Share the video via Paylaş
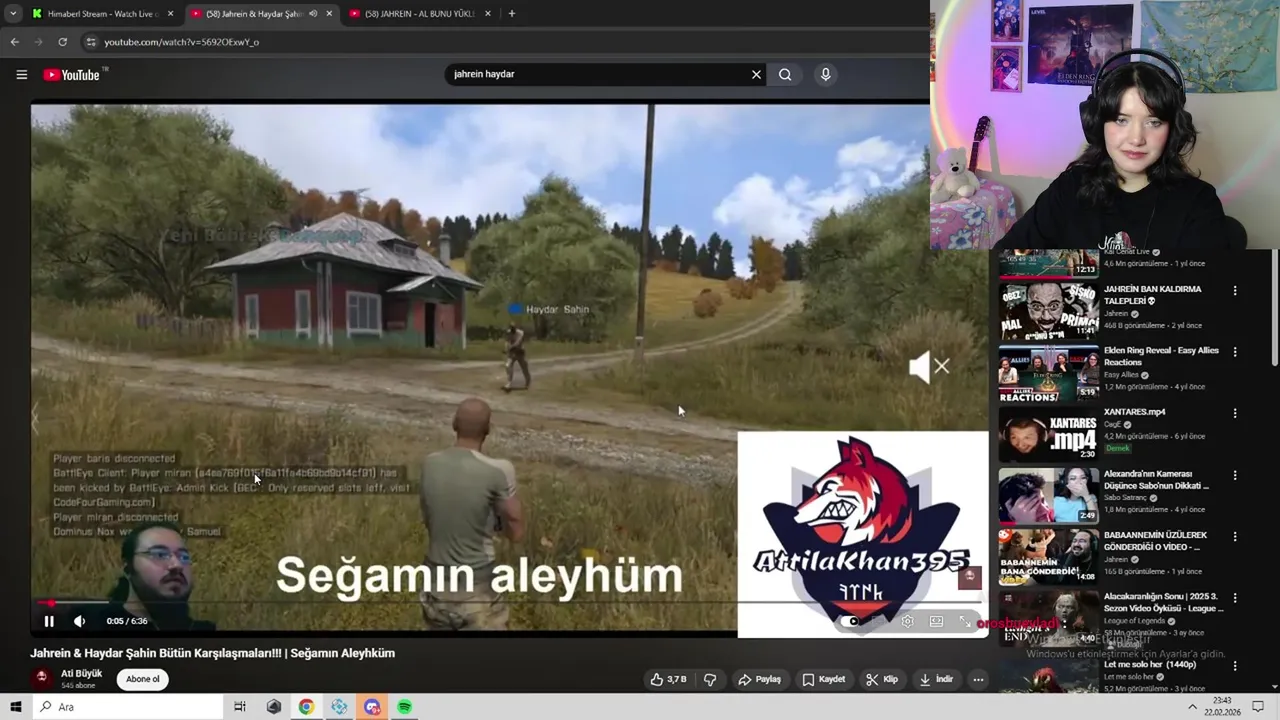 (x=759, y=679)
